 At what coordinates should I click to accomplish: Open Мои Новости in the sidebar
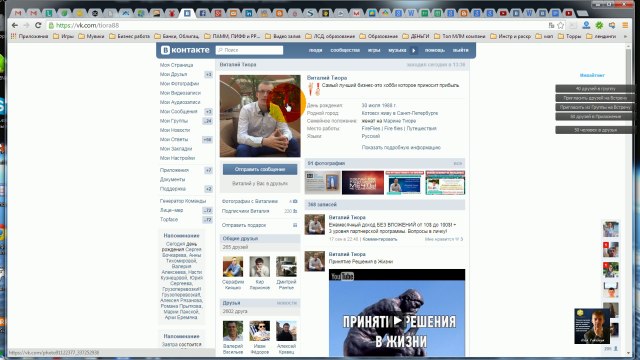pos(175,130)
